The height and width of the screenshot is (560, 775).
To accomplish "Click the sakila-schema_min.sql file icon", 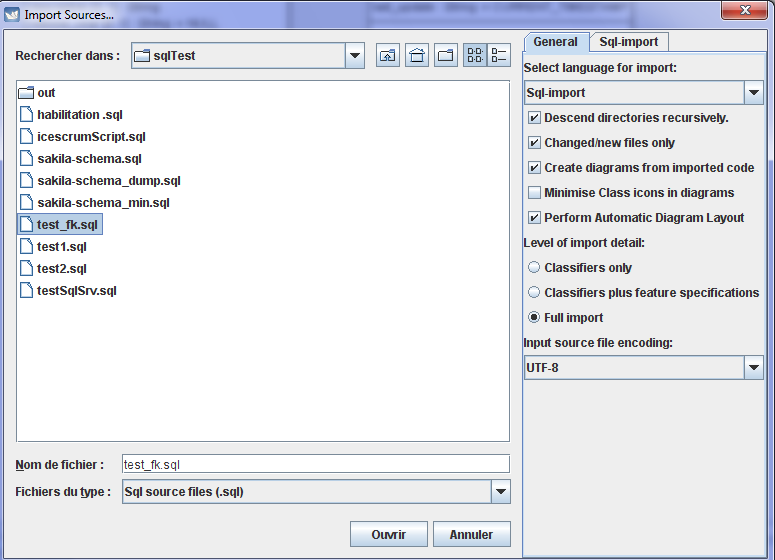I will tap(26, 203).
